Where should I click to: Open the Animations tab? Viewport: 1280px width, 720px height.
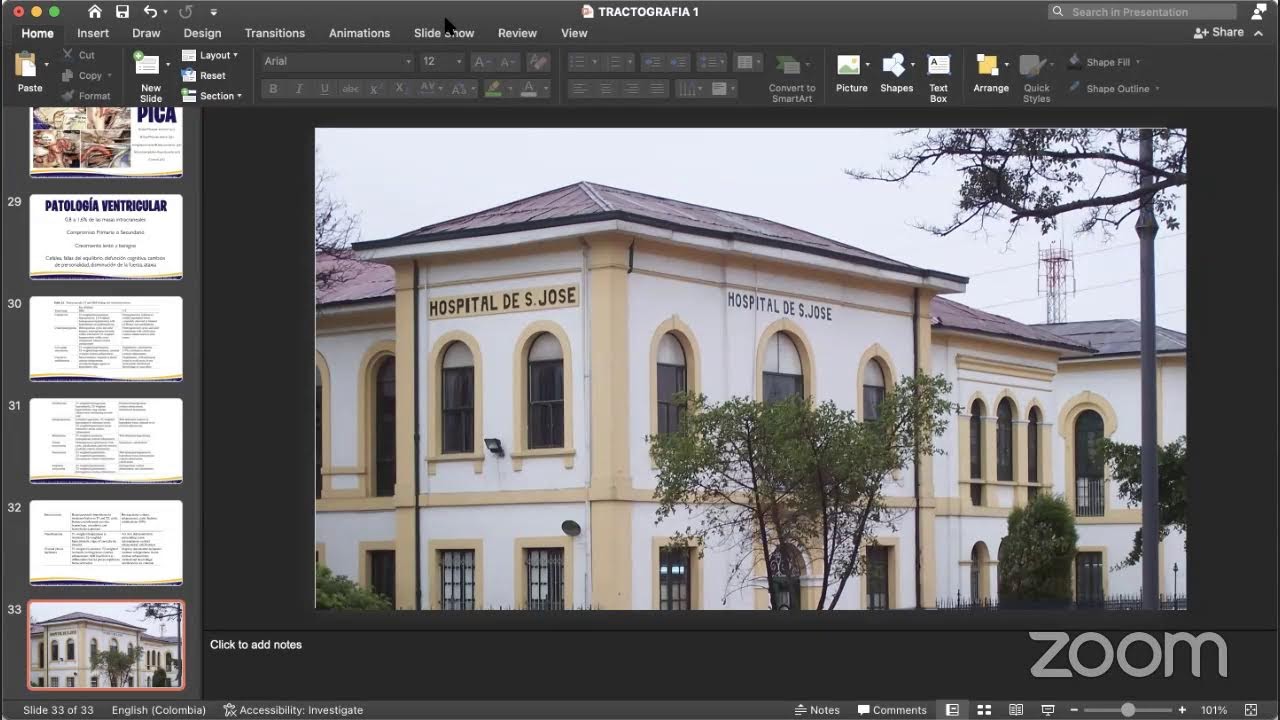(x=359, y=33)
